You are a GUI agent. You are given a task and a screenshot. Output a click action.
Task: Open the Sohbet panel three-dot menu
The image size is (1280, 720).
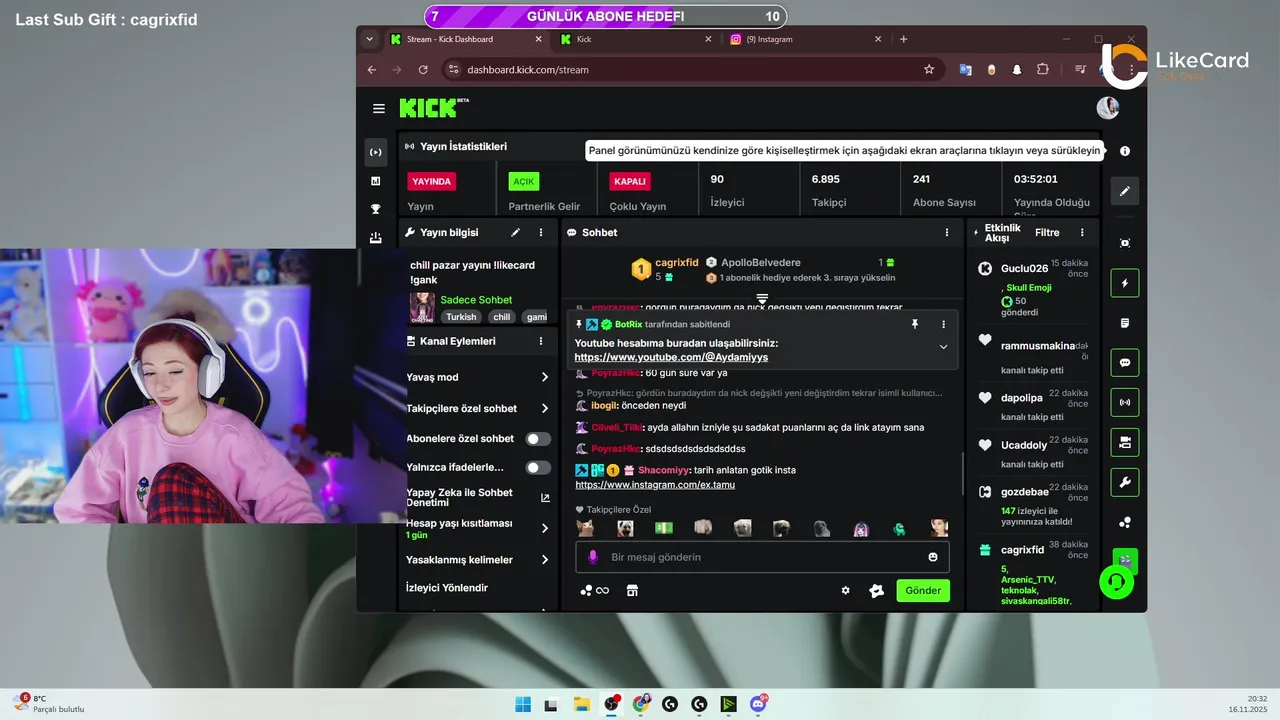(947, 232)
